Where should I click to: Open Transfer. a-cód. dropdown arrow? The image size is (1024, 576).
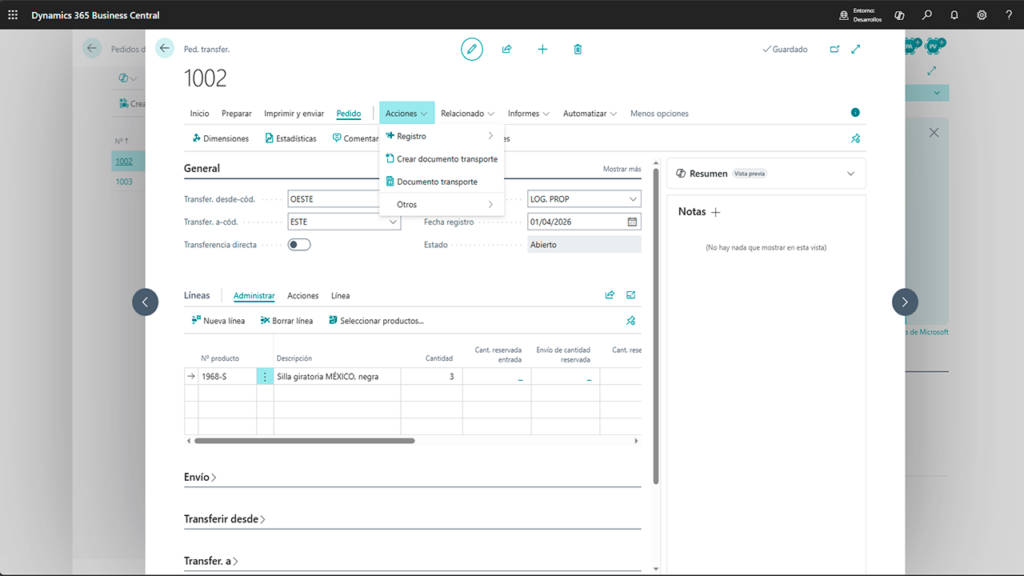392,222
